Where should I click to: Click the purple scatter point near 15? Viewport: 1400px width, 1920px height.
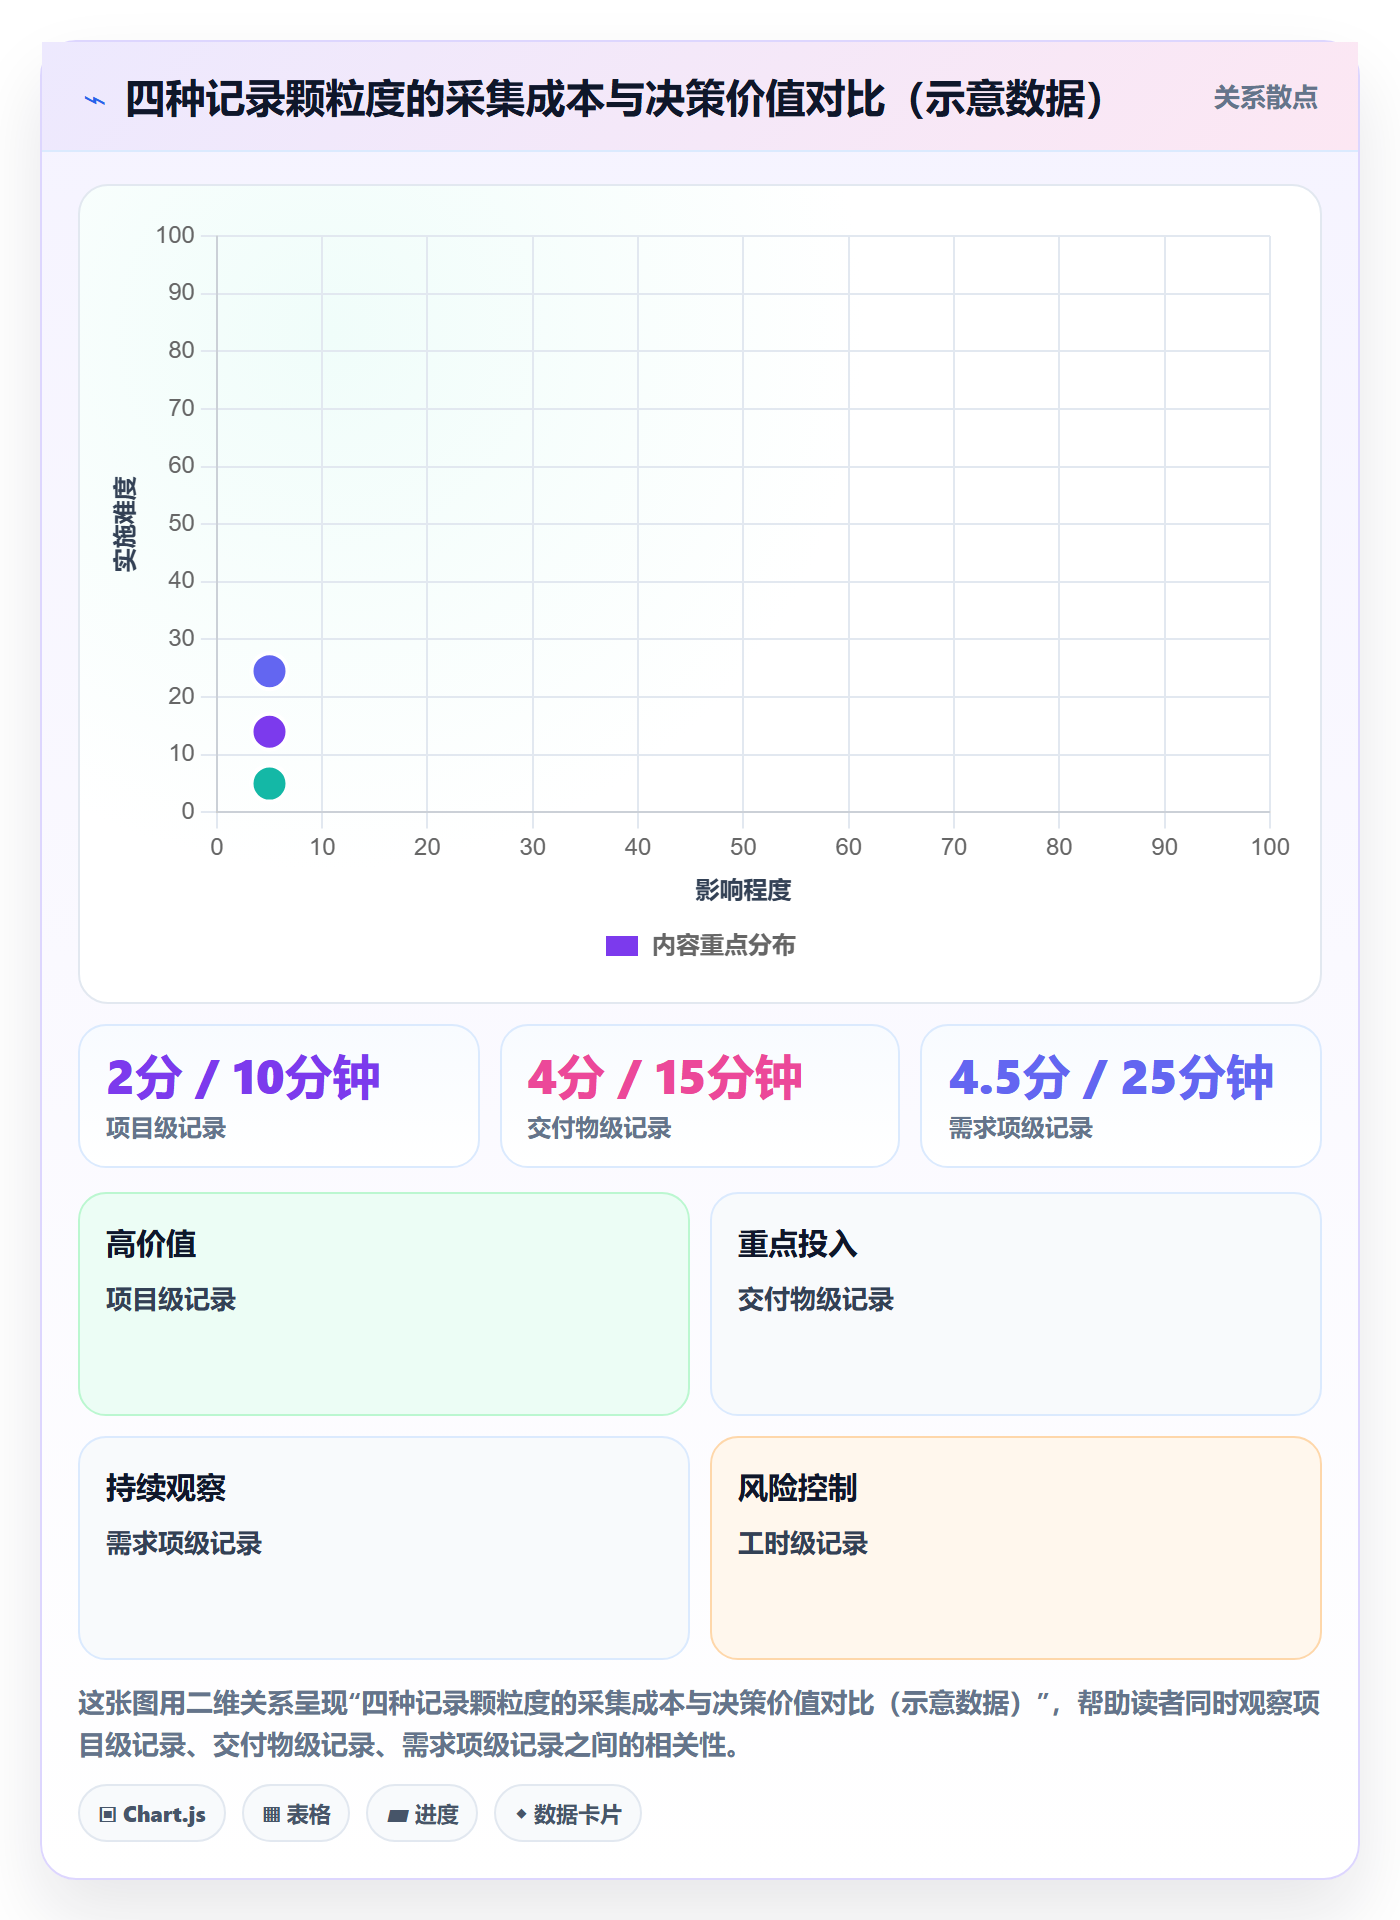[269, 732]
